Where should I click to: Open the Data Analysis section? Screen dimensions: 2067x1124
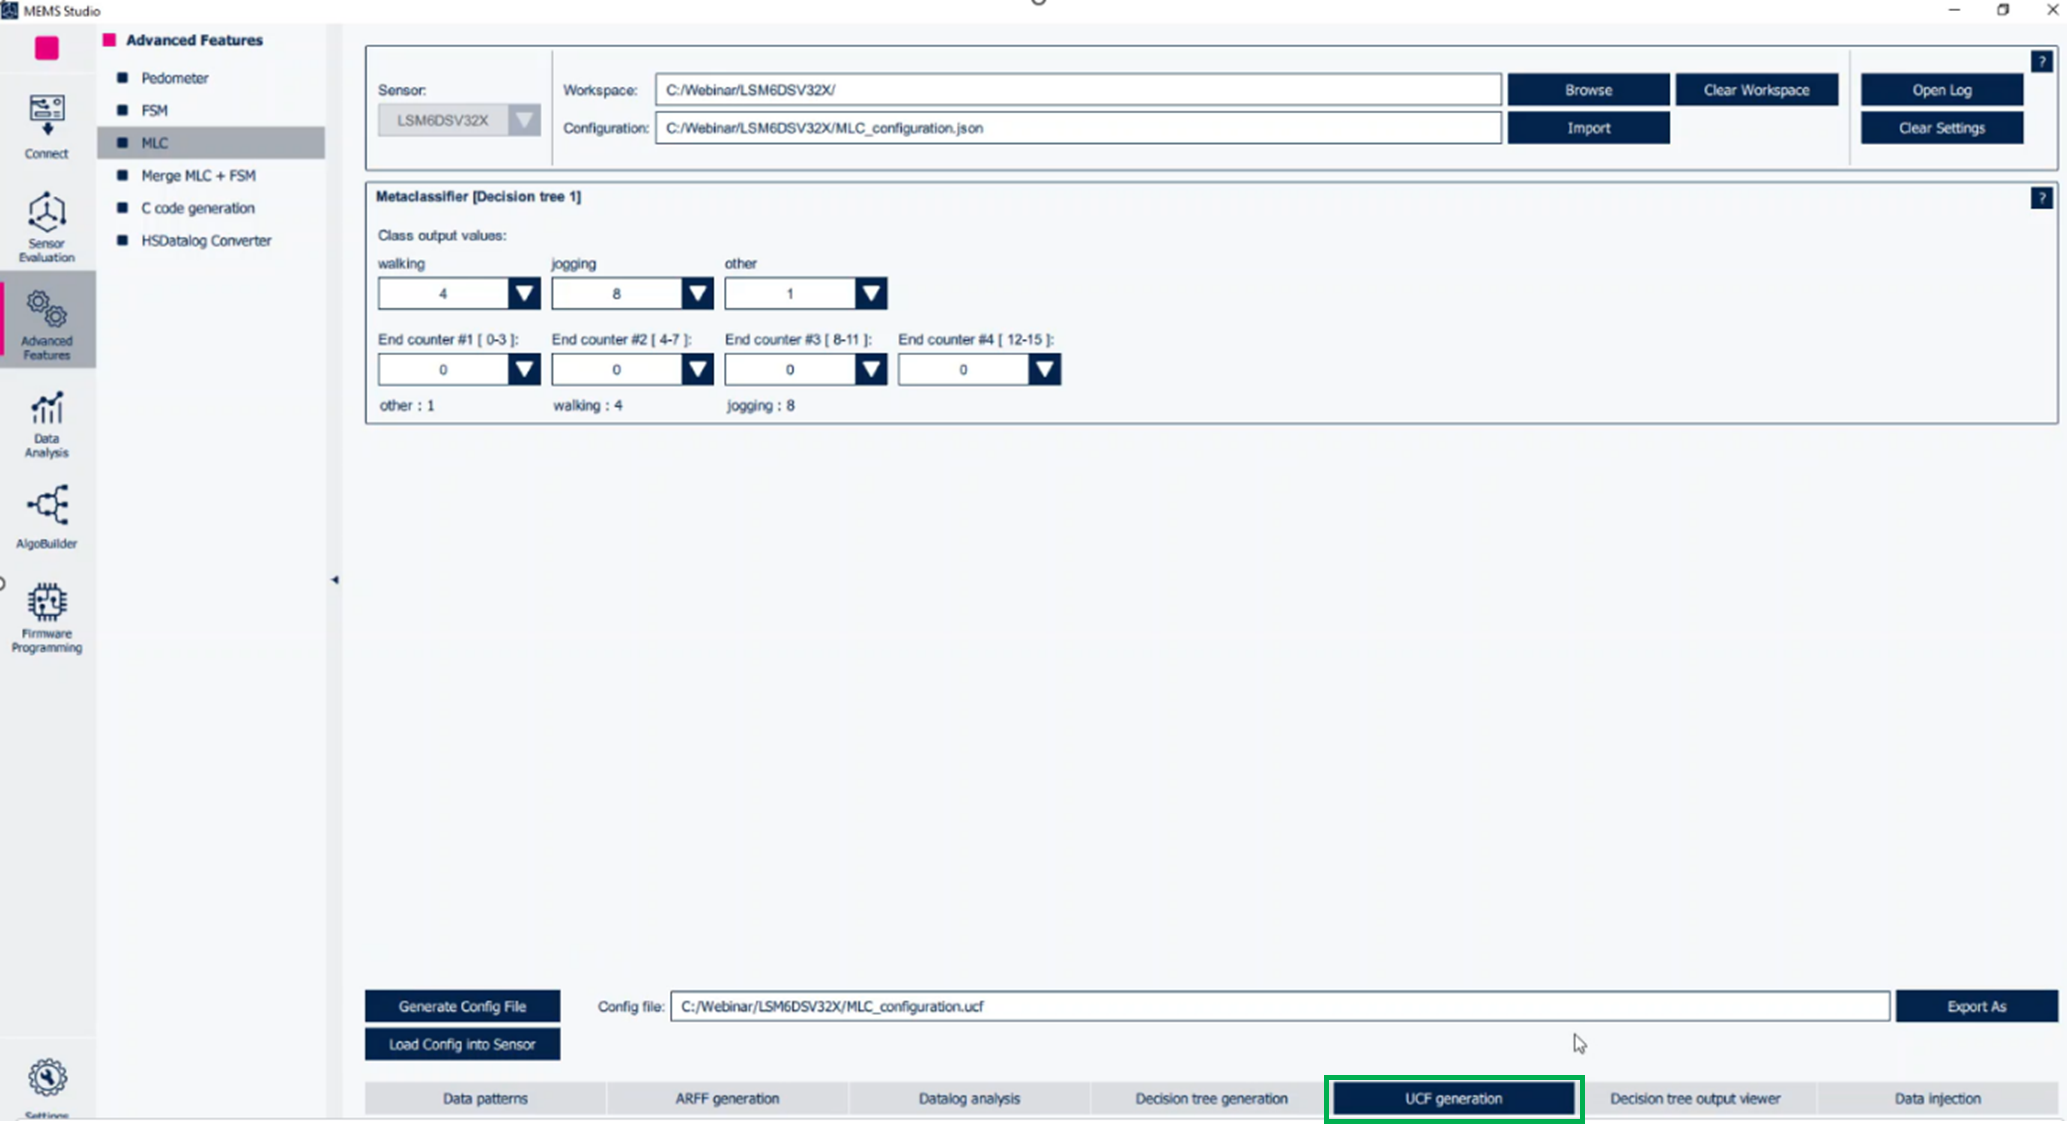(46, 422)
